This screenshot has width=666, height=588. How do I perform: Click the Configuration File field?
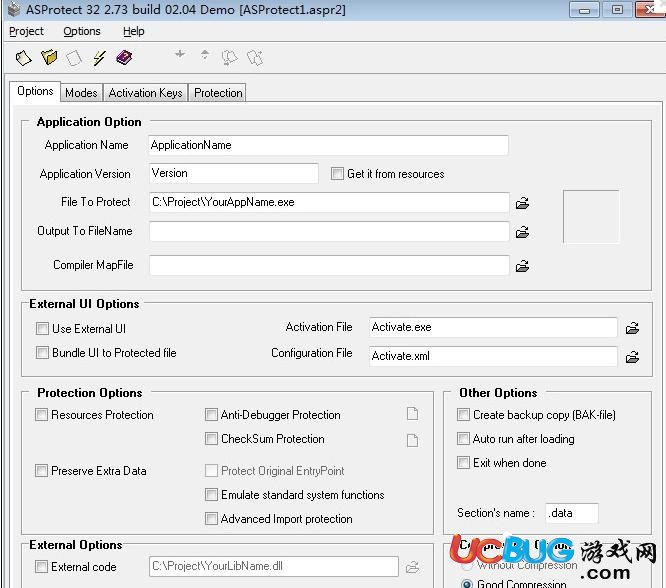[x=493, y=356]
